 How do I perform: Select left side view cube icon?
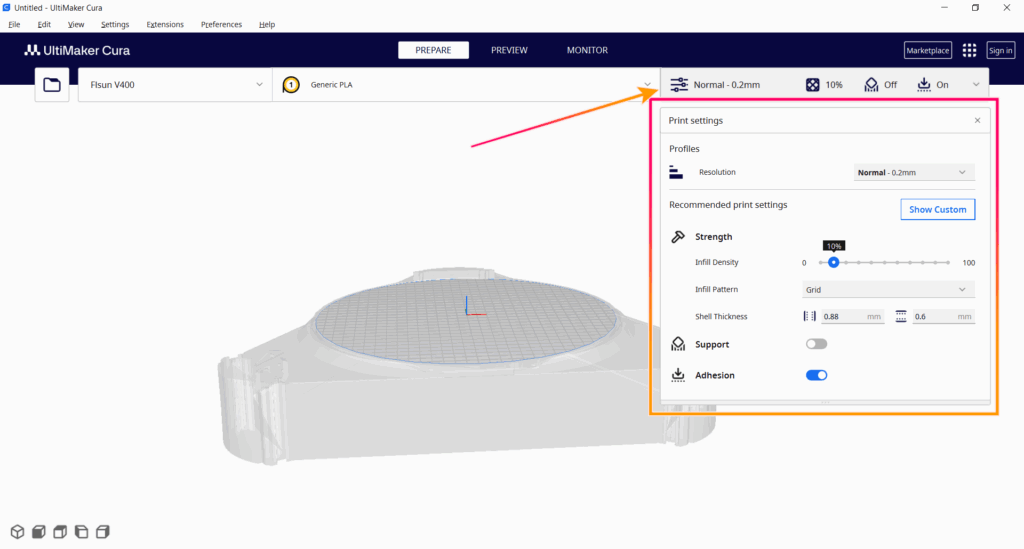(x=82, y=532)
